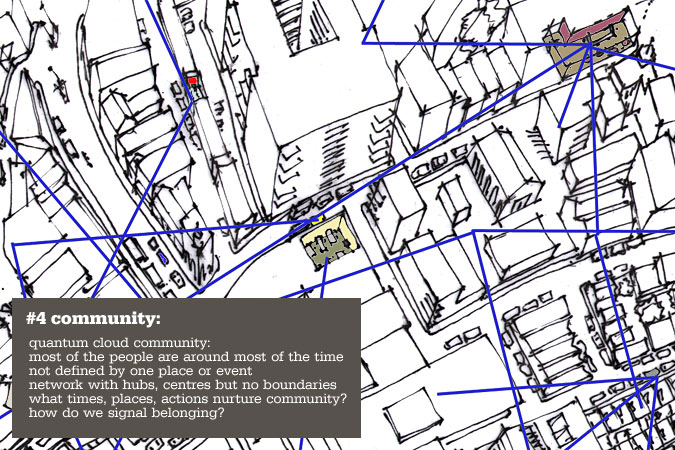675x450 pixels.
Task: Click 'what times, places, actions nurture community?'
Action: 188,399
